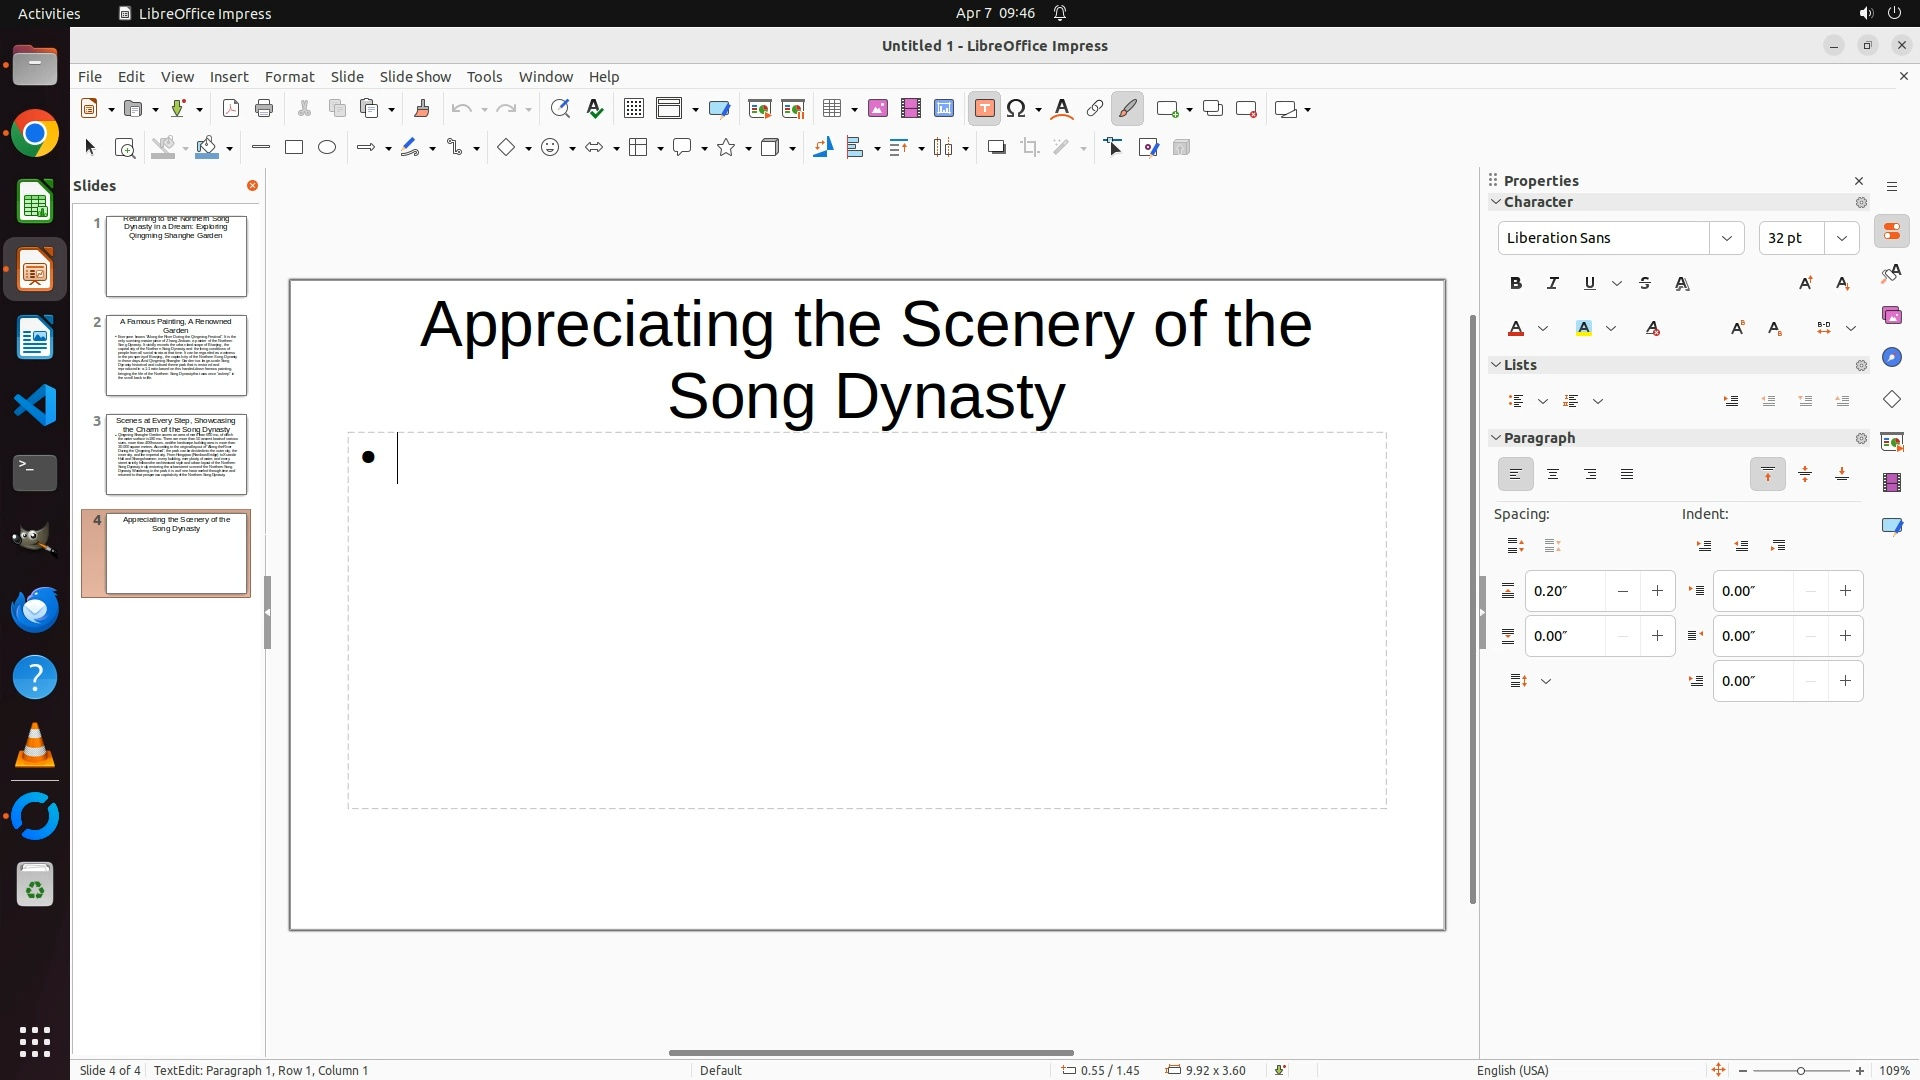
Task: Toggle Italic formatting in sidebar
Action: click(1553, 284)
